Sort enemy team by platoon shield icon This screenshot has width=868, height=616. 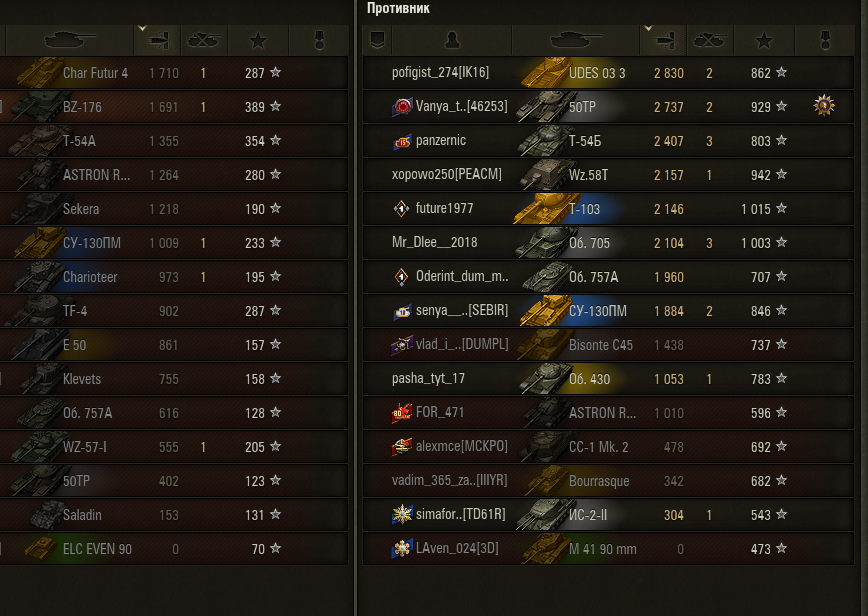[x=377, y=40]
